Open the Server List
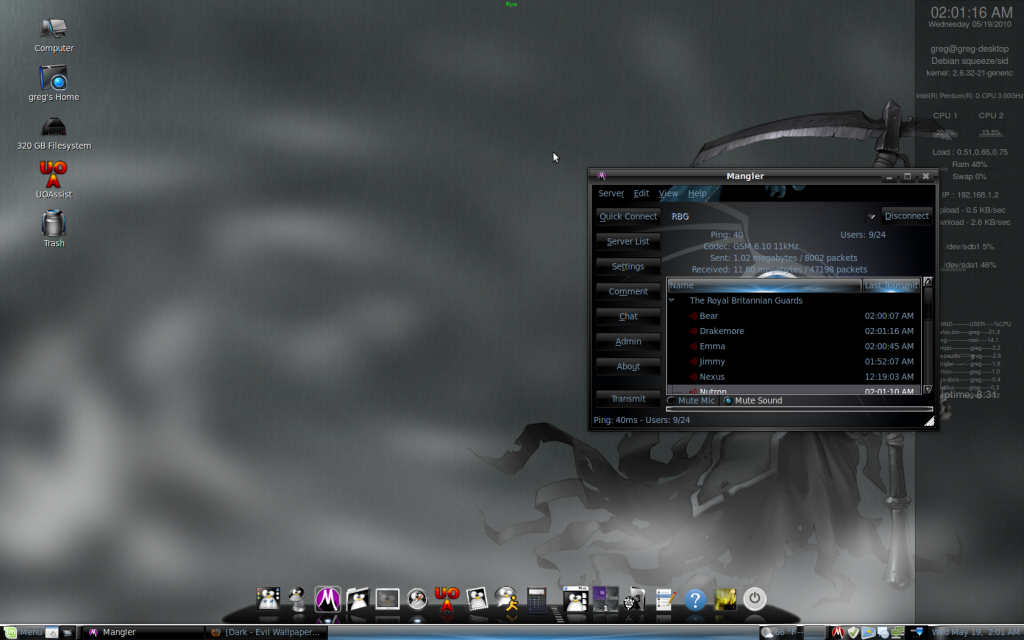 point(628,242)
